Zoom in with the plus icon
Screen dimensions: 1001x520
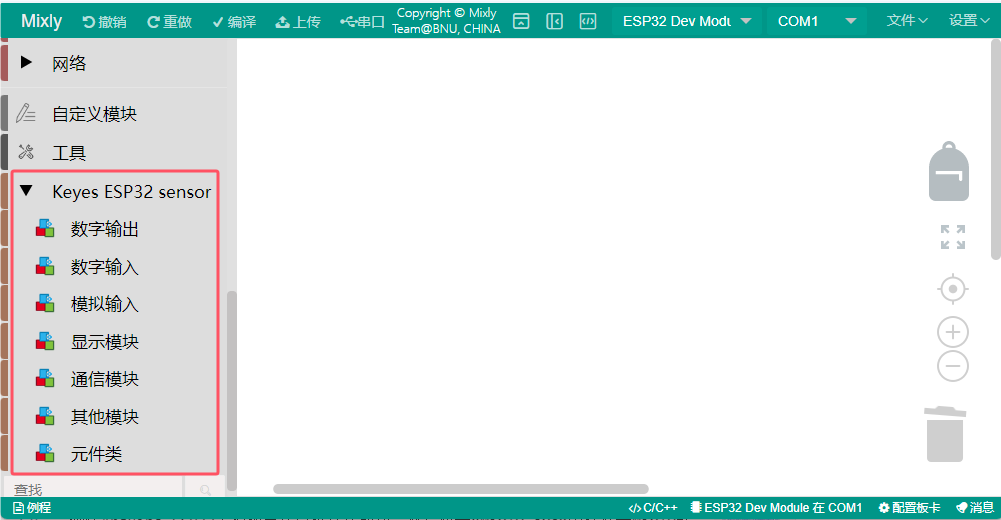click(x=953, y=332)
